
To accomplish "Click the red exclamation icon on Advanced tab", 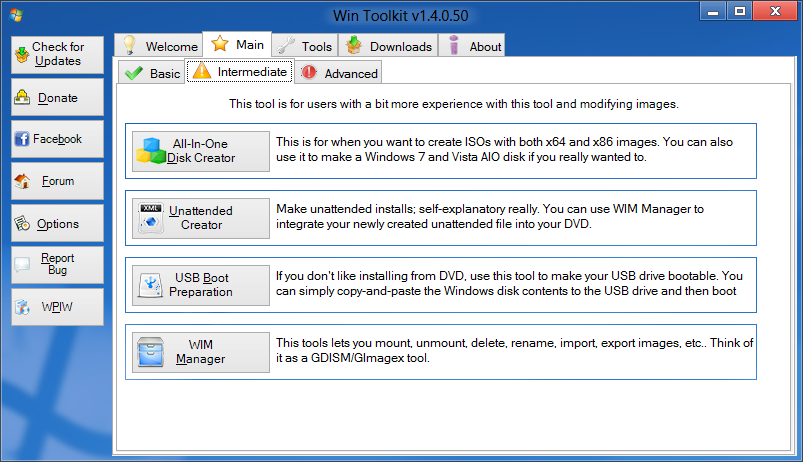I will click(x=309, y=72).
